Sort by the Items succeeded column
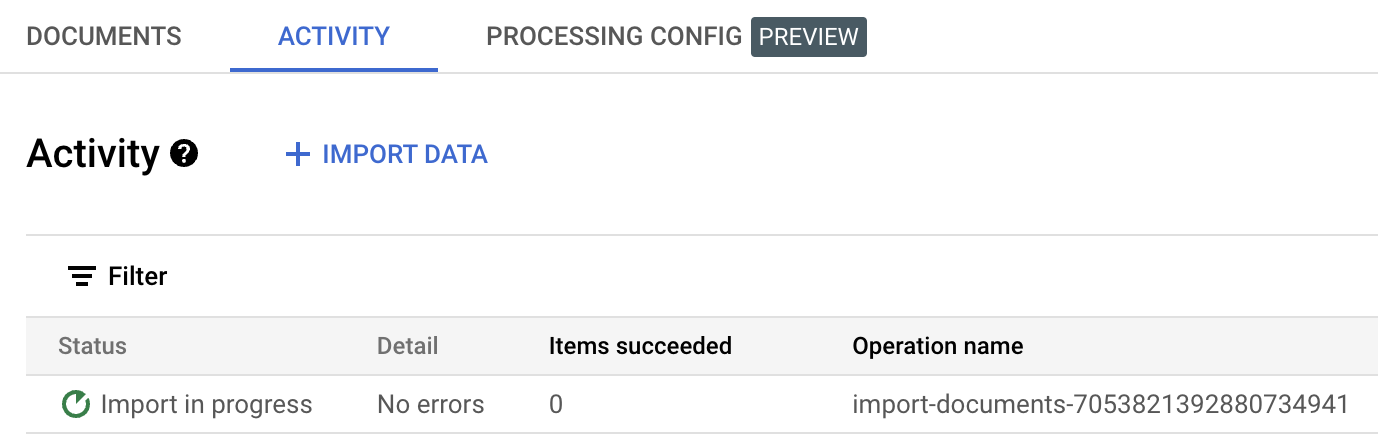This screenshot has width=1378, height=448. [x=640, y=346]
